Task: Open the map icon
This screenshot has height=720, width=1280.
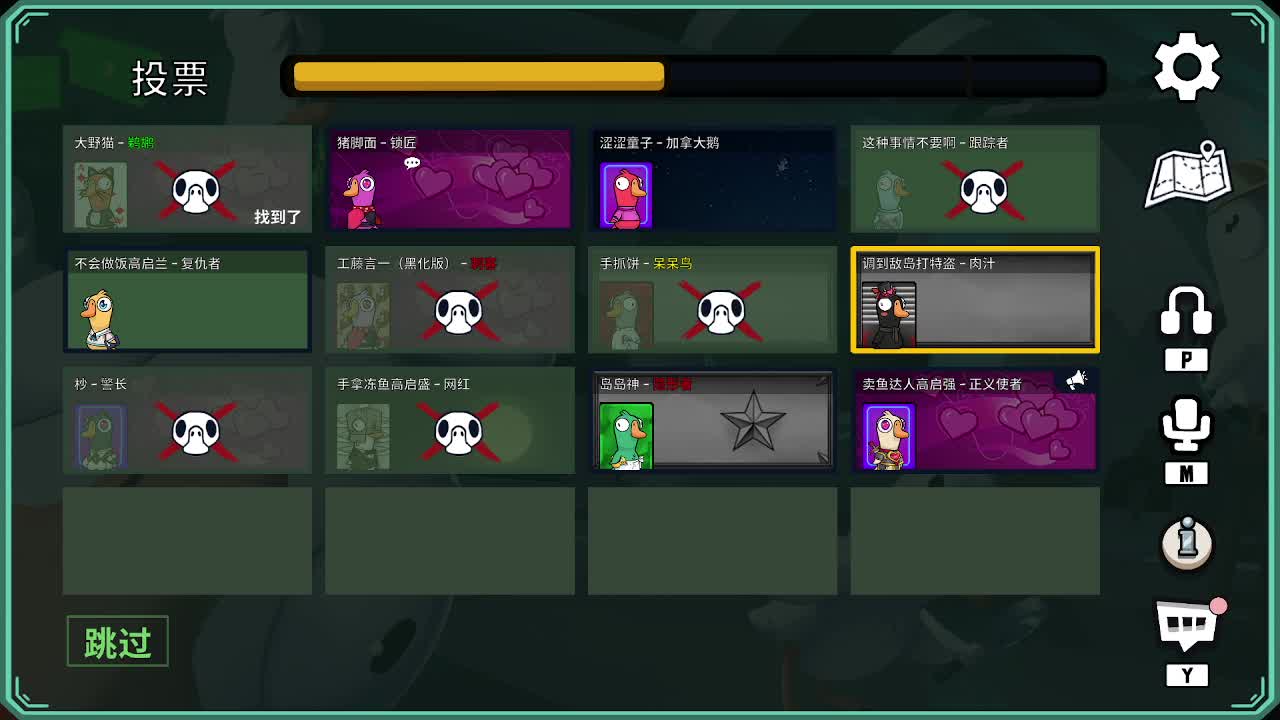Action: click(1188, 175)
